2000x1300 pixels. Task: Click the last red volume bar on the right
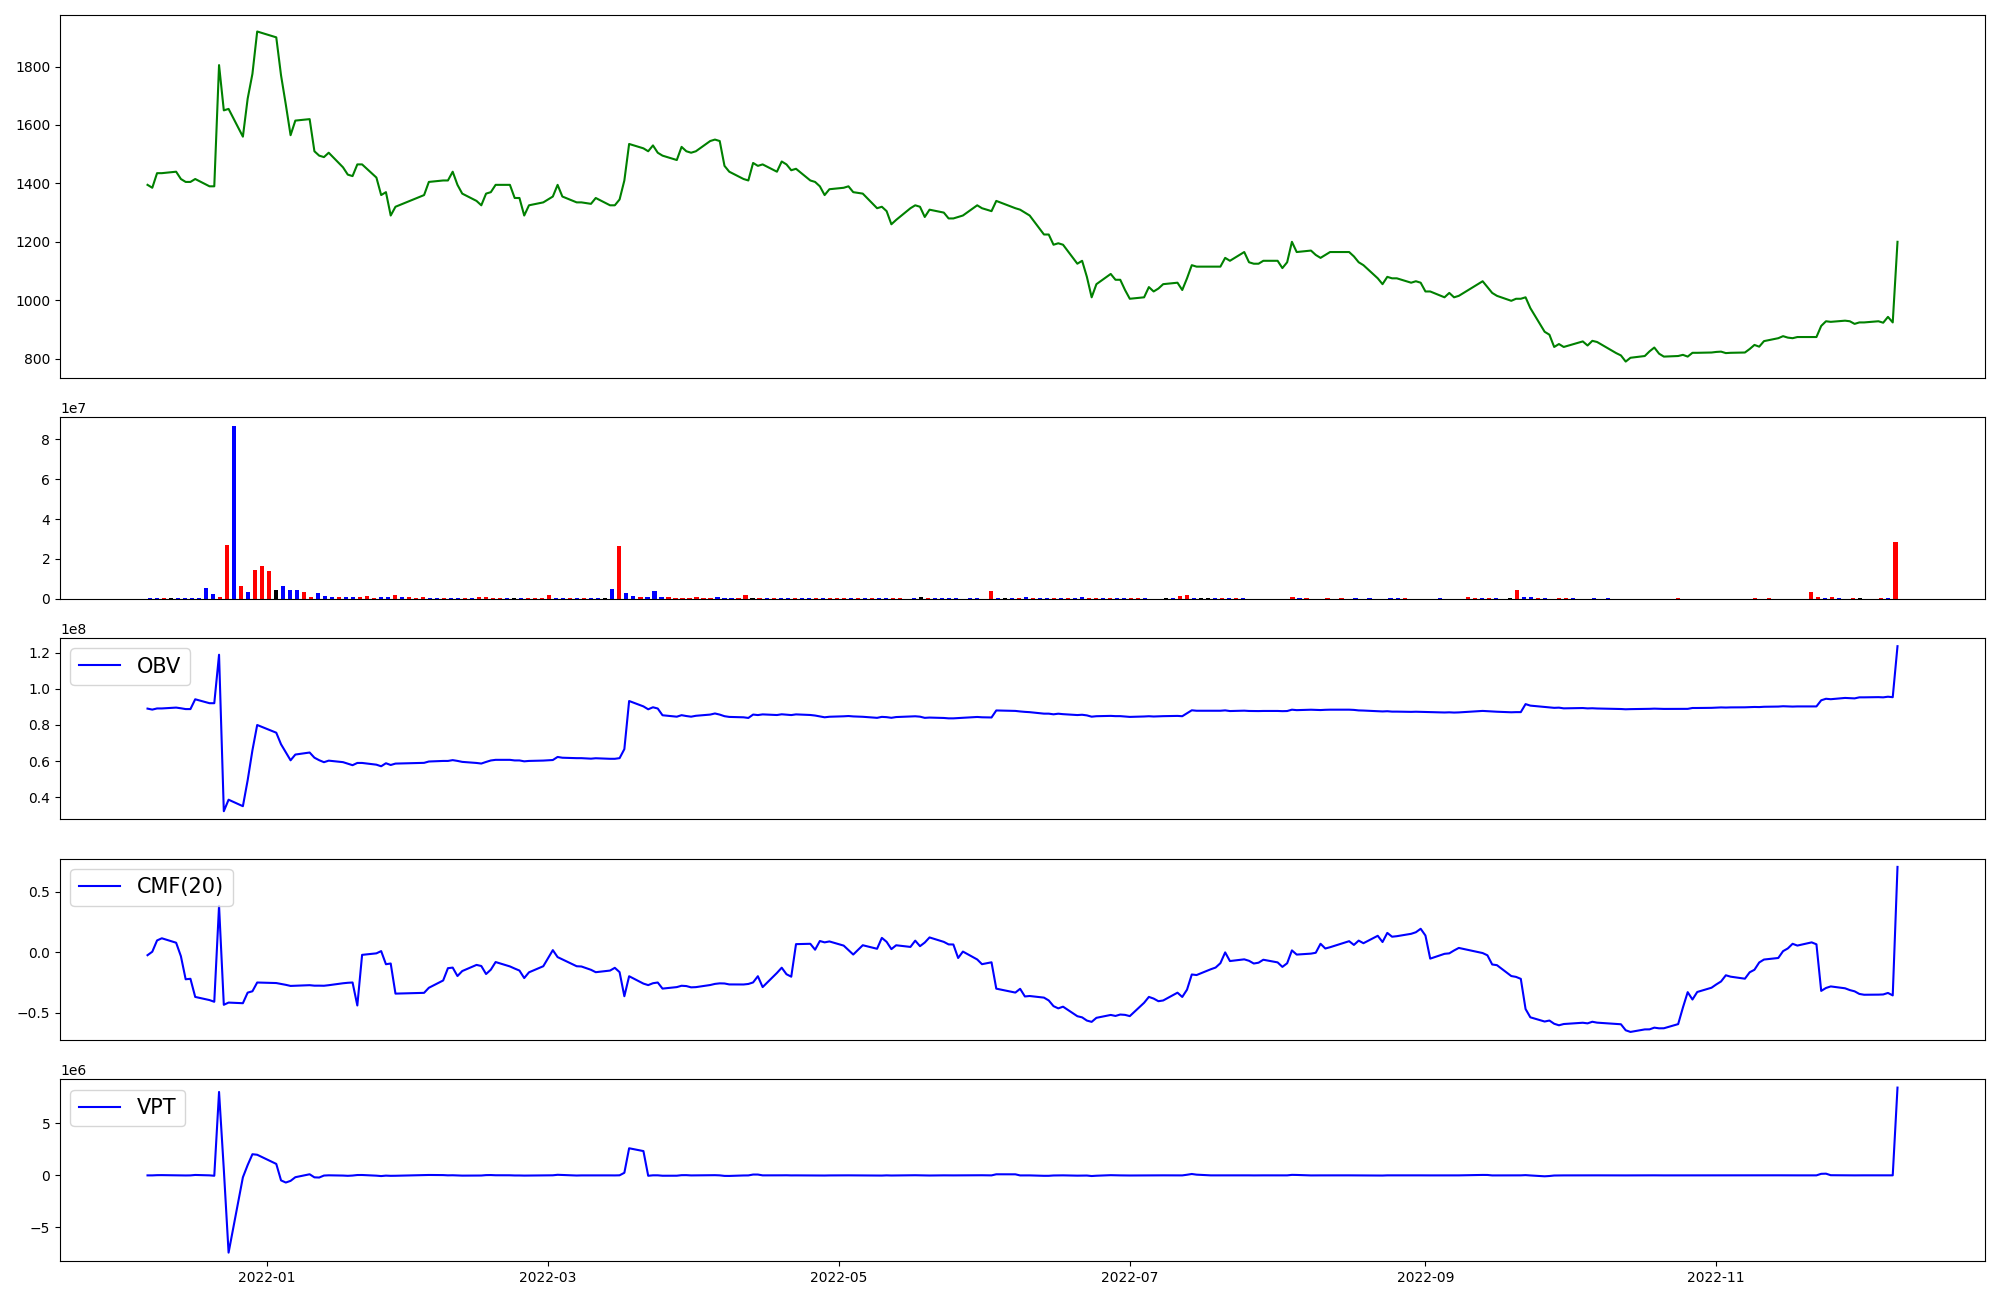(x=1895, y=570)
